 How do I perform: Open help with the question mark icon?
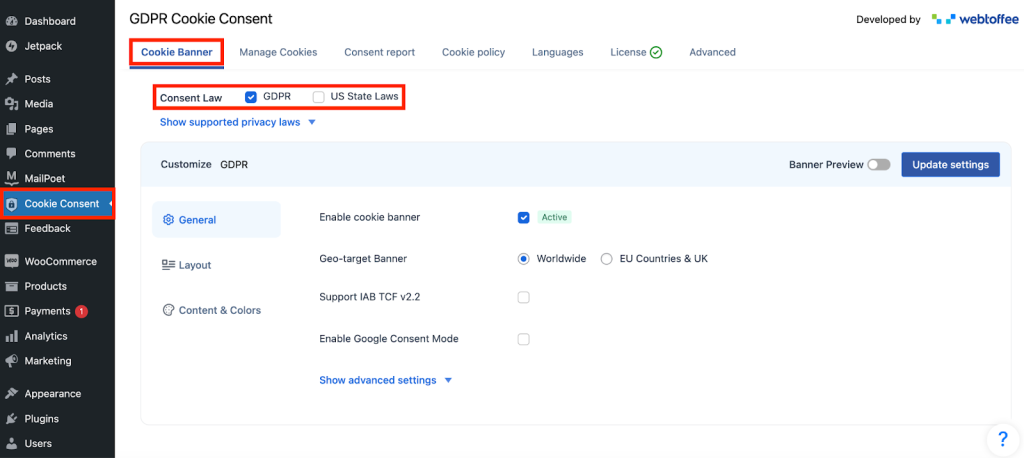coord(1002,439)
